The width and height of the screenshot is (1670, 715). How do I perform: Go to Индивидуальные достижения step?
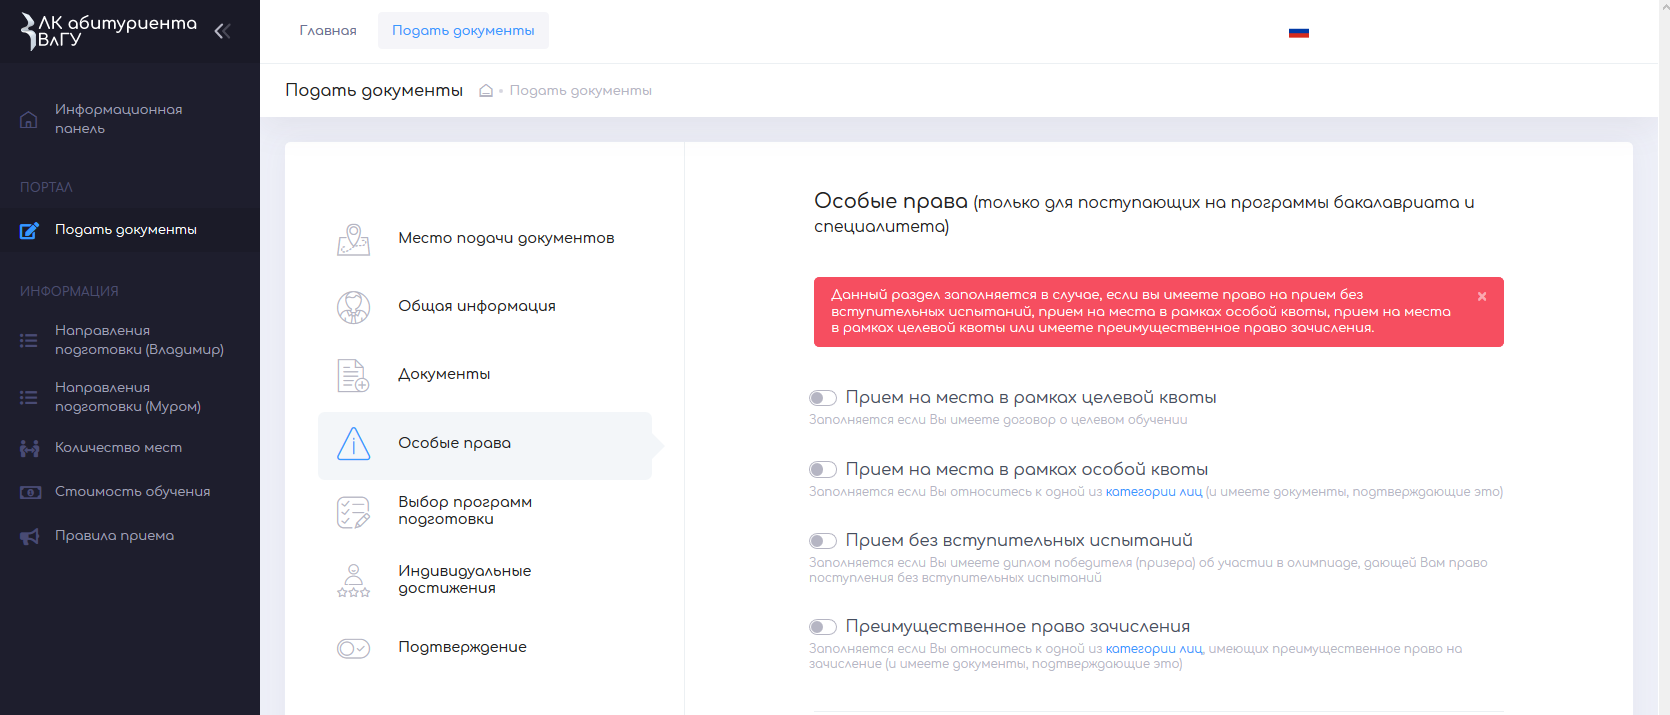pyautogui.click(x=485, y=580)
